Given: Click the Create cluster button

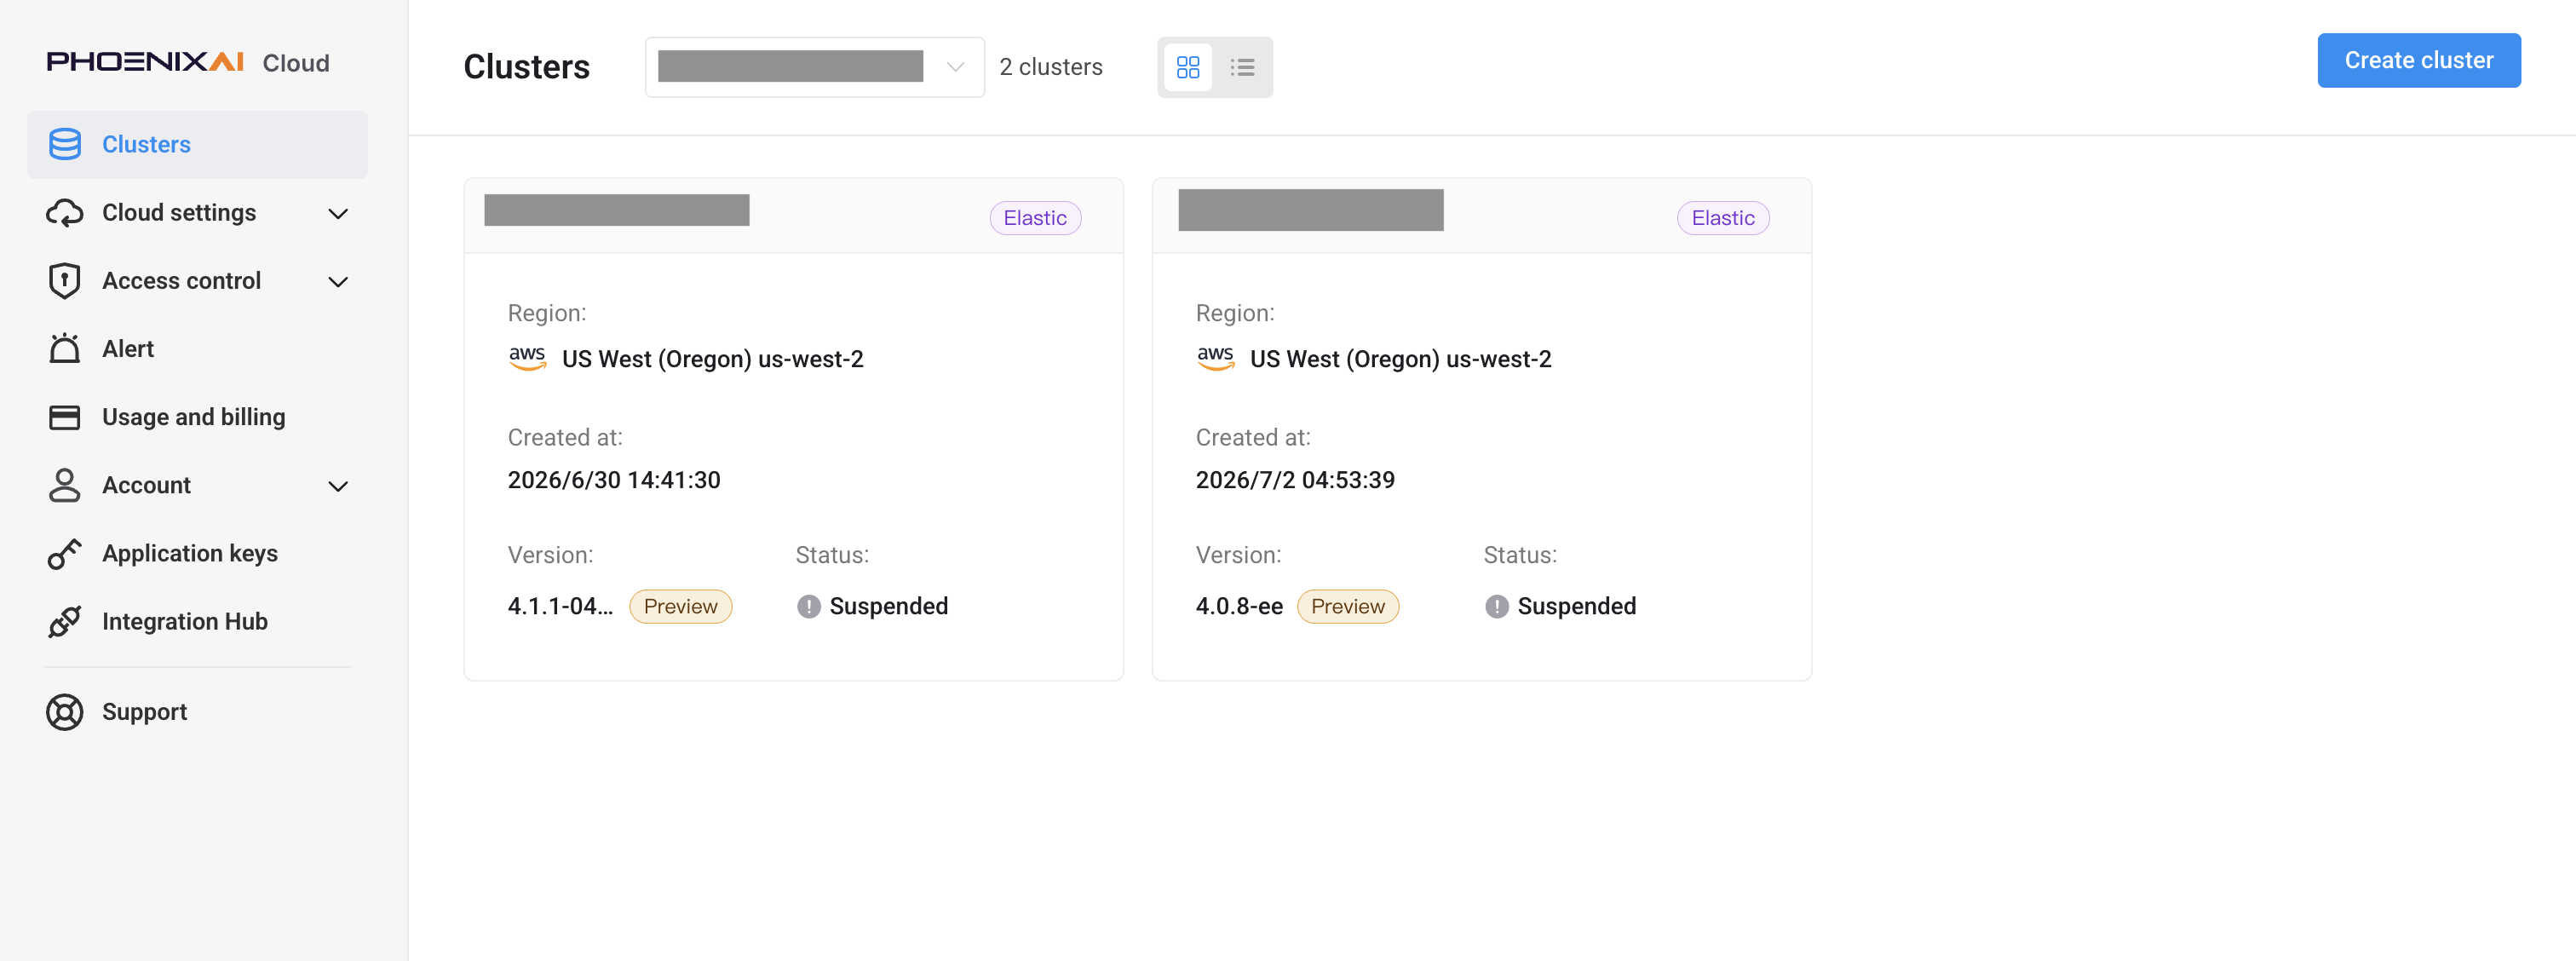Looking at the screenshot, I should [x=2418, y=60].
